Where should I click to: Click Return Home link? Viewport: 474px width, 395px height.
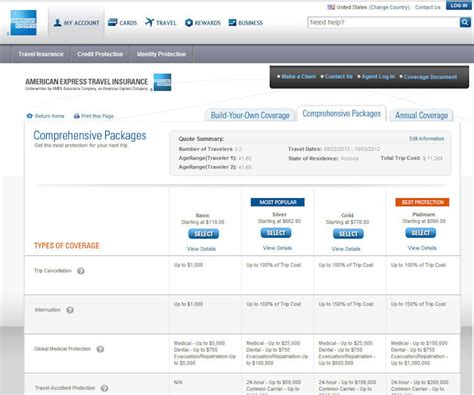pyautogui.click(x=49, y=116)
